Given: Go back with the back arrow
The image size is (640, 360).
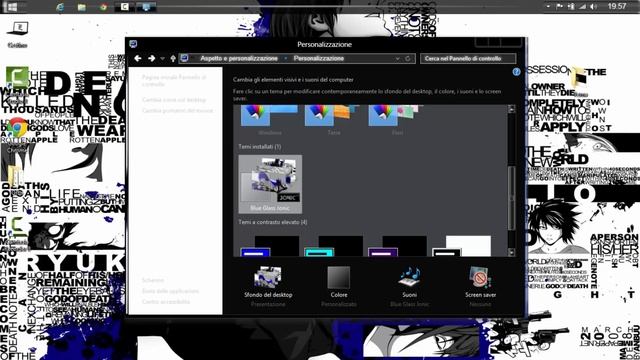Looking at the screenshot, I should point(138,58).
